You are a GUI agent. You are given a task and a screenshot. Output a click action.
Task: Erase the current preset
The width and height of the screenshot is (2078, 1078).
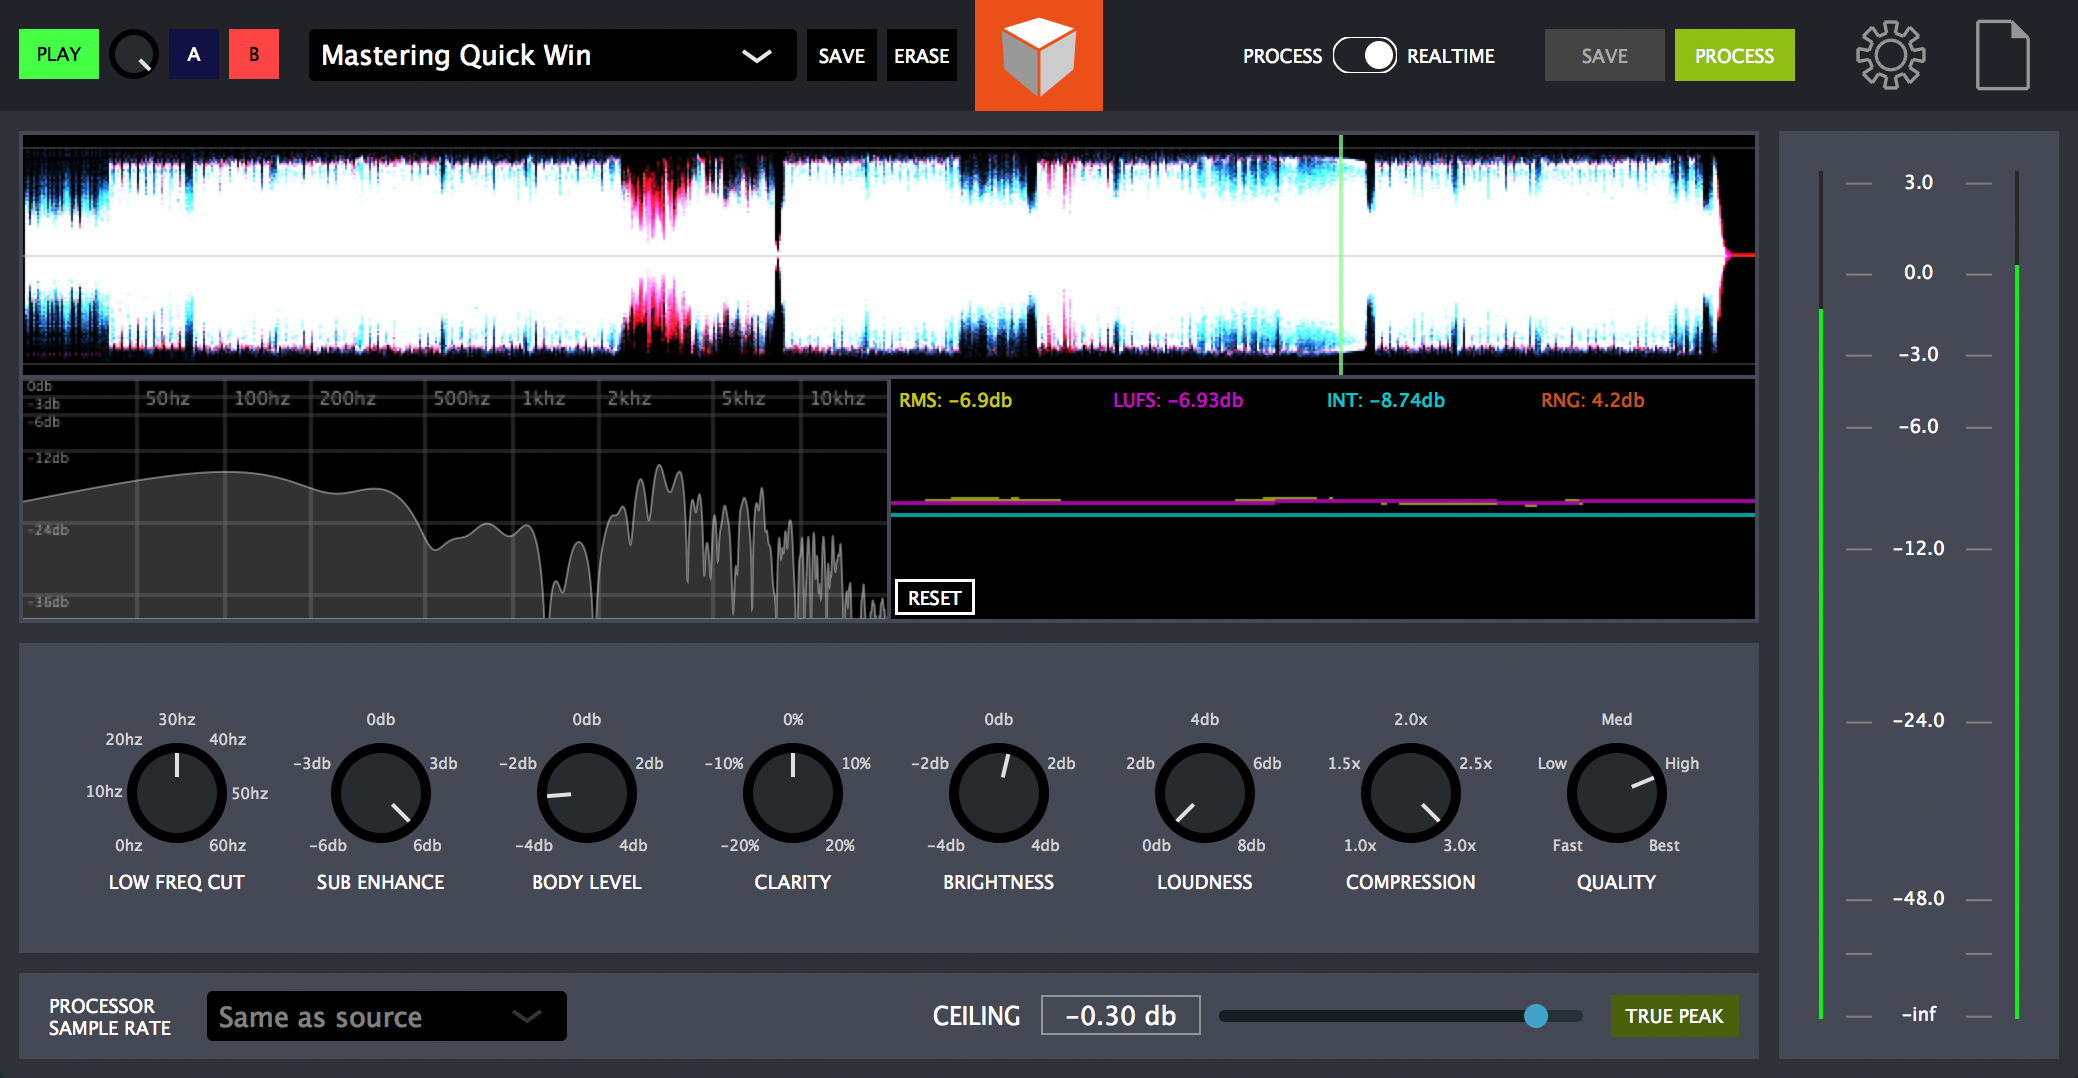pos(921,56)
